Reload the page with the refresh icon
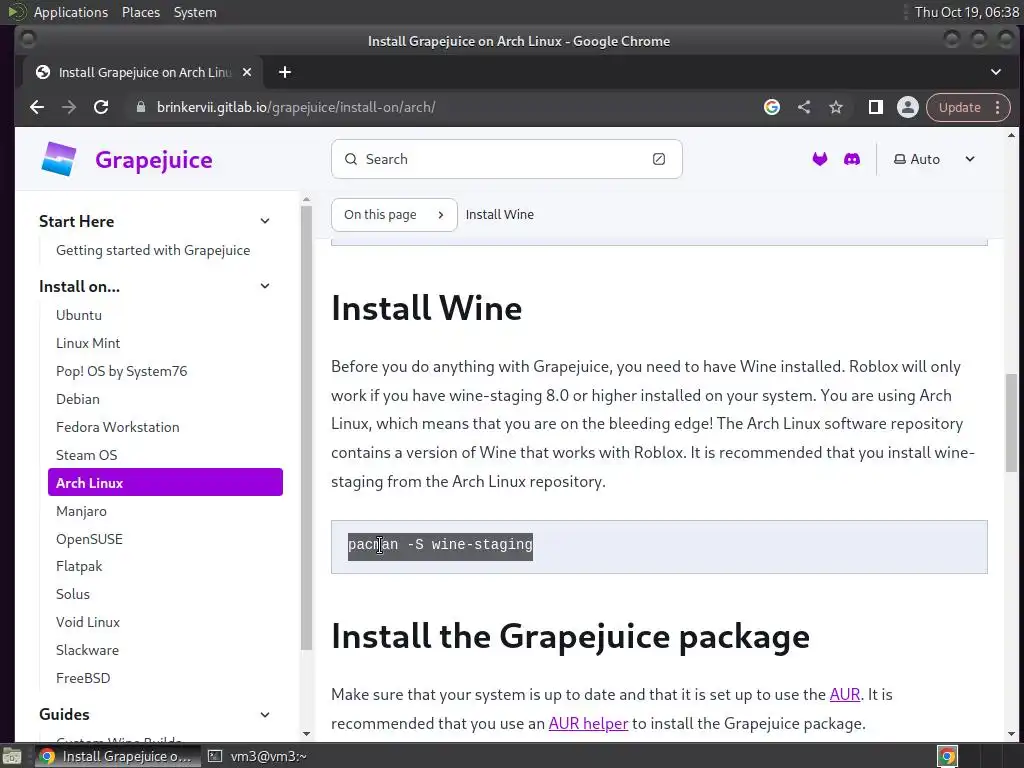This screenshot has height=768, width=1024. pyautogui.click(x=101, y=107)
